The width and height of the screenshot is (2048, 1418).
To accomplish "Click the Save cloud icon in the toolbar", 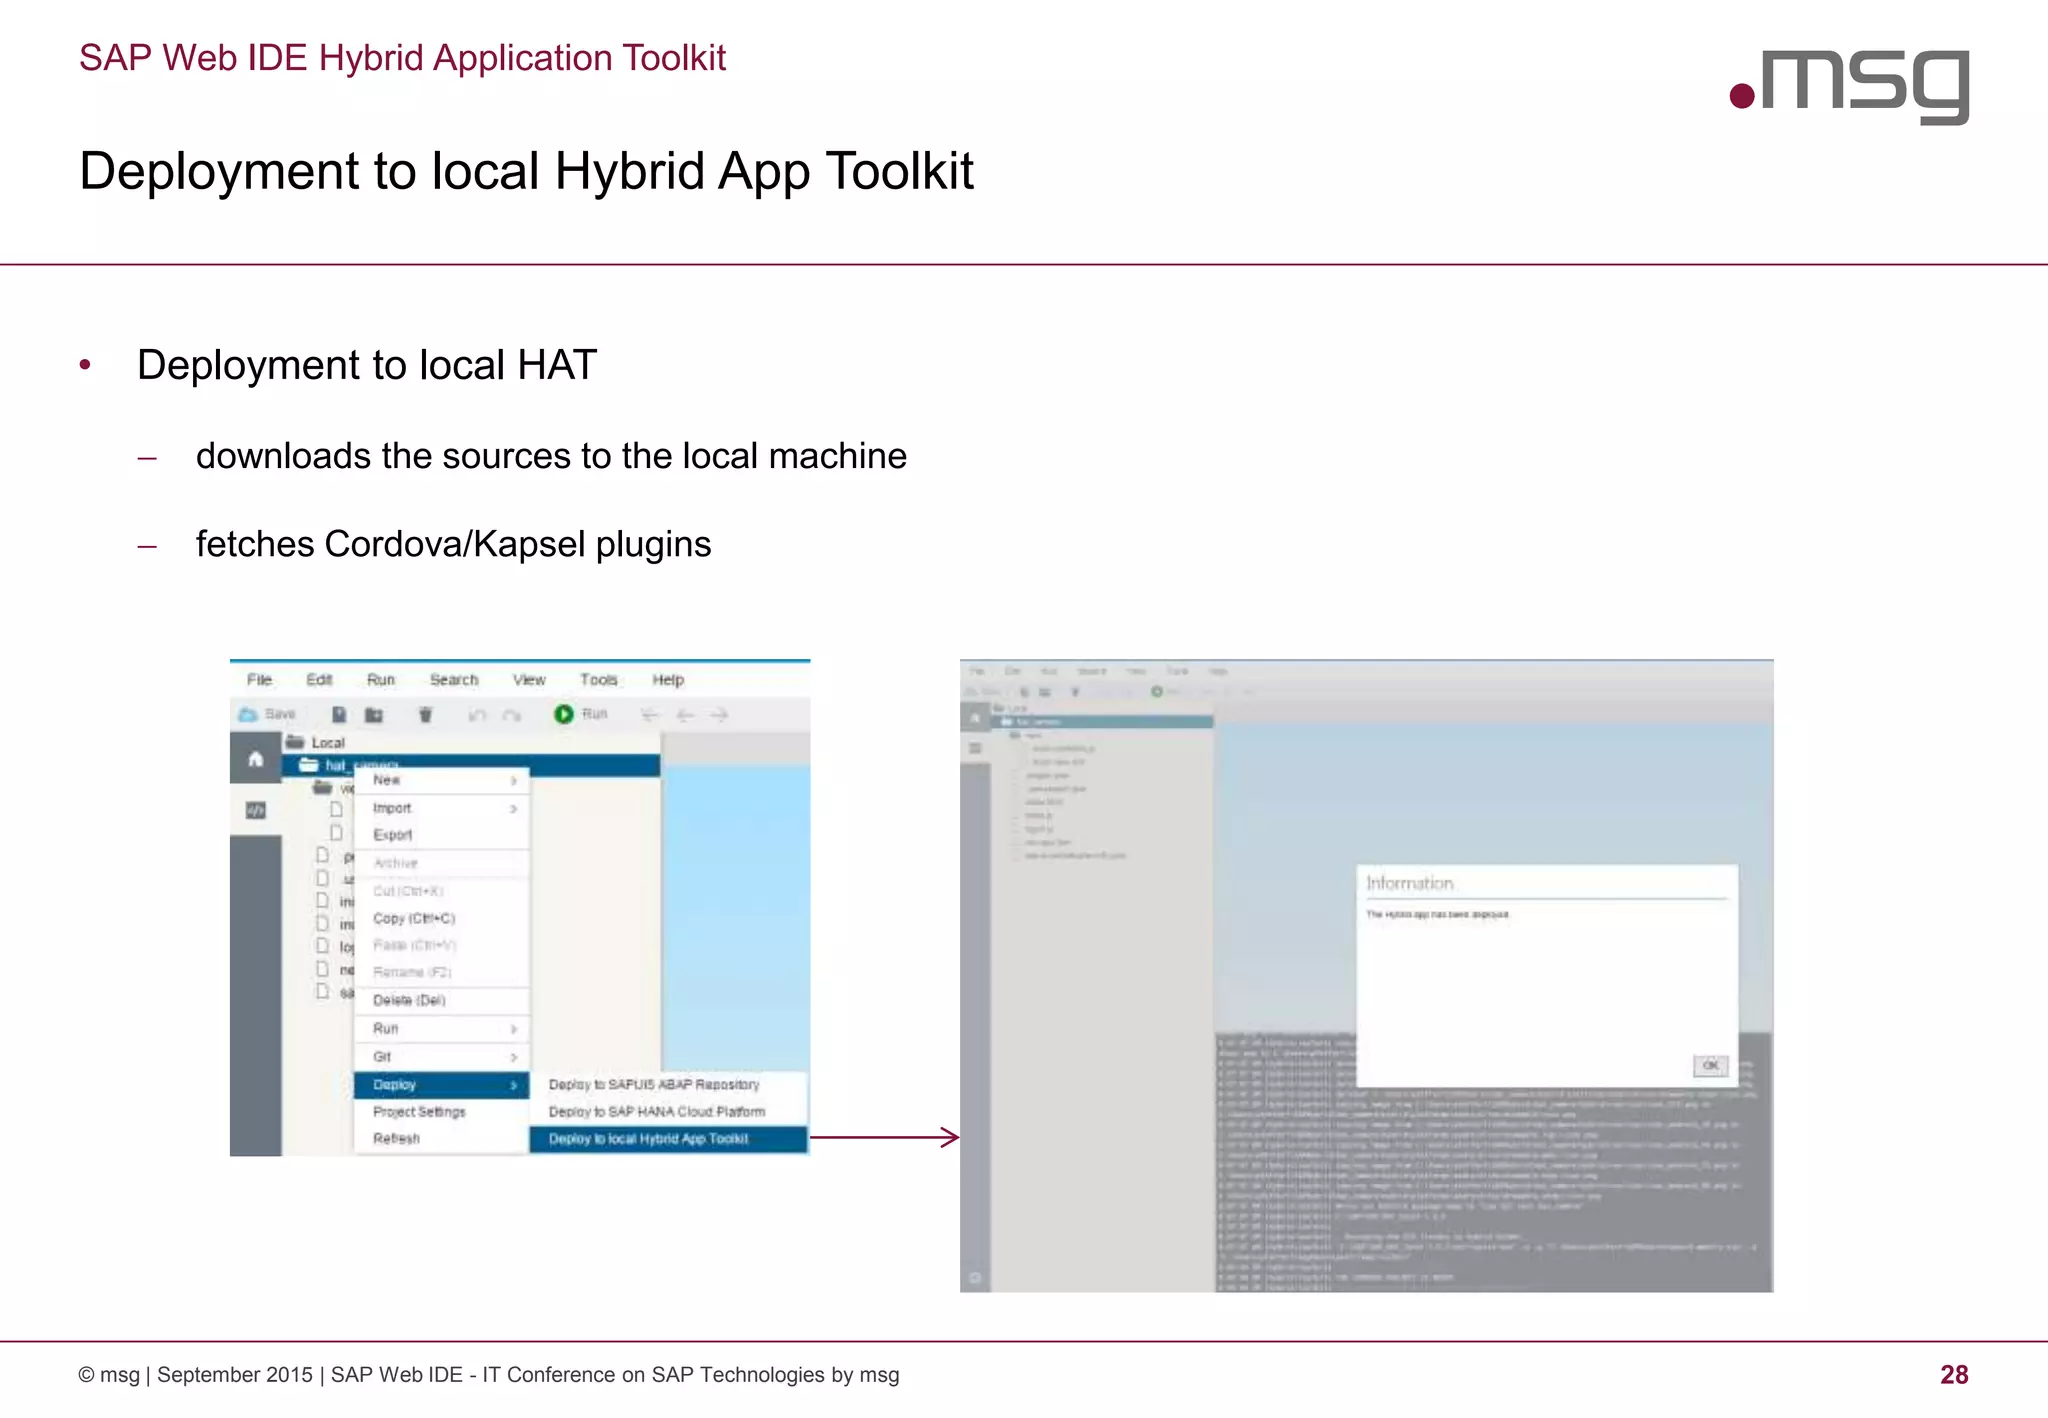I will [x=248, y=714].
